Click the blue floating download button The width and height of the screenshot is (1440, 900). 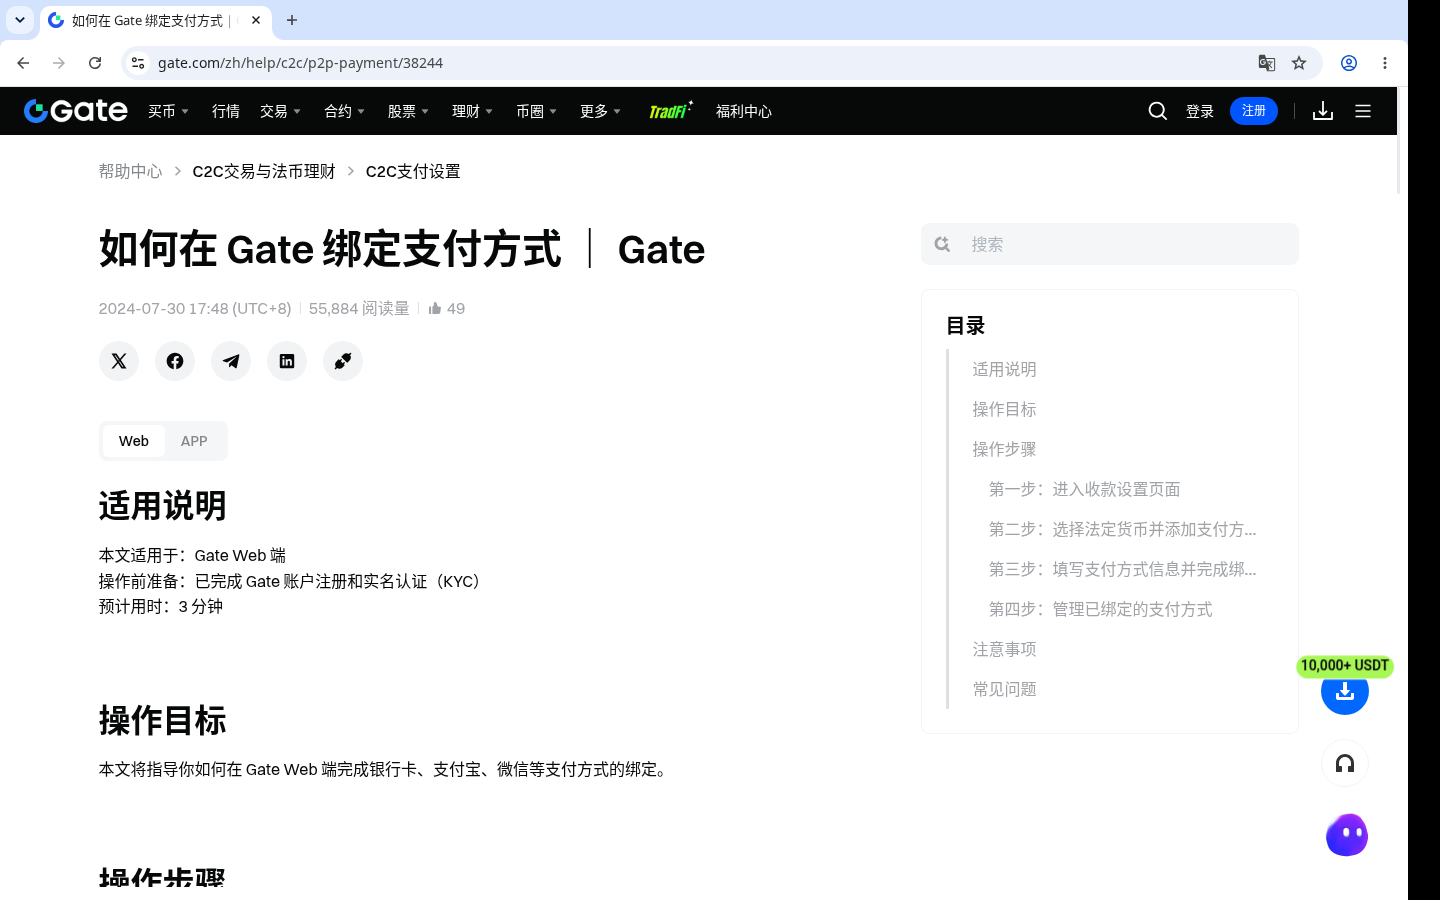(1345, 691)
